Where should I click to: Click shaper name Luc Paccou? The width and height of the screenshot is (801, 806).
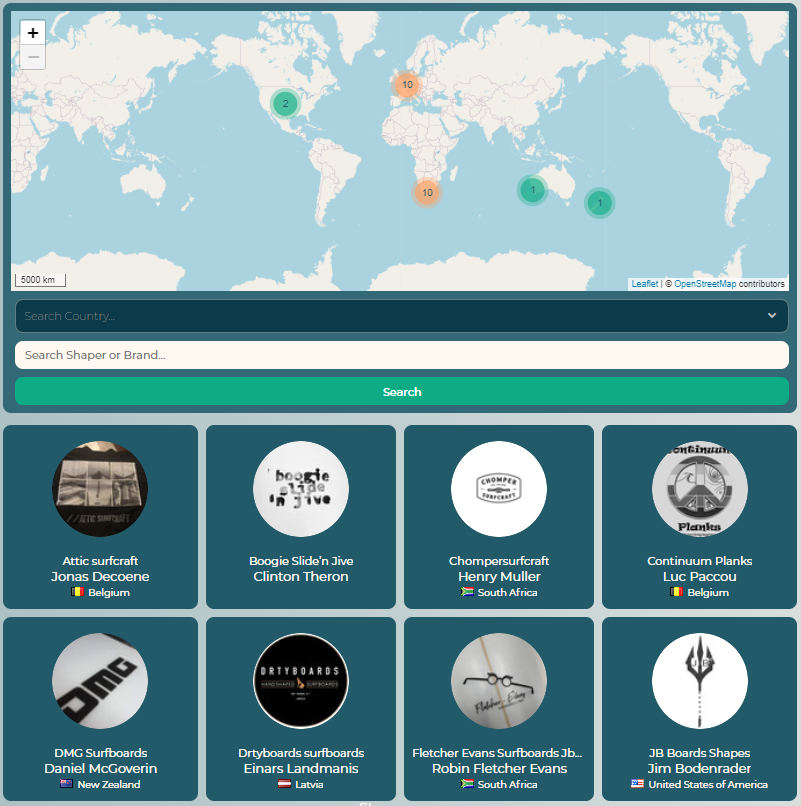click(700, 577)
